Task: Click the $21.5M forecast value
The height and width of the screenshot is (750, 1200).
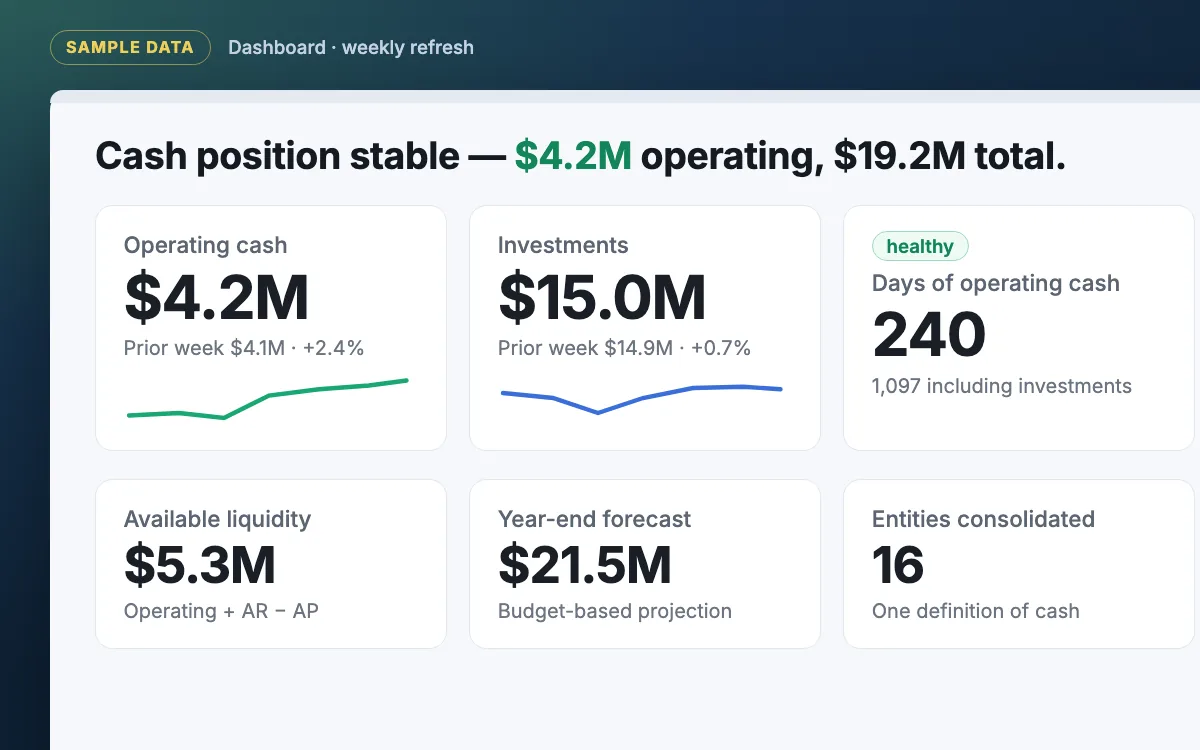Action: [x=585, y=565]
